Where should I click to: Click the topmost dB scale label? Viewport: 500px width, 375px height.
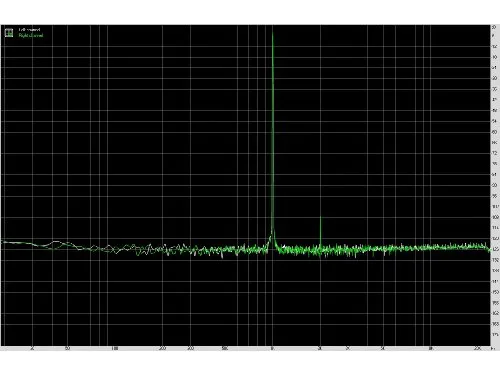click(x=494, y=27)
